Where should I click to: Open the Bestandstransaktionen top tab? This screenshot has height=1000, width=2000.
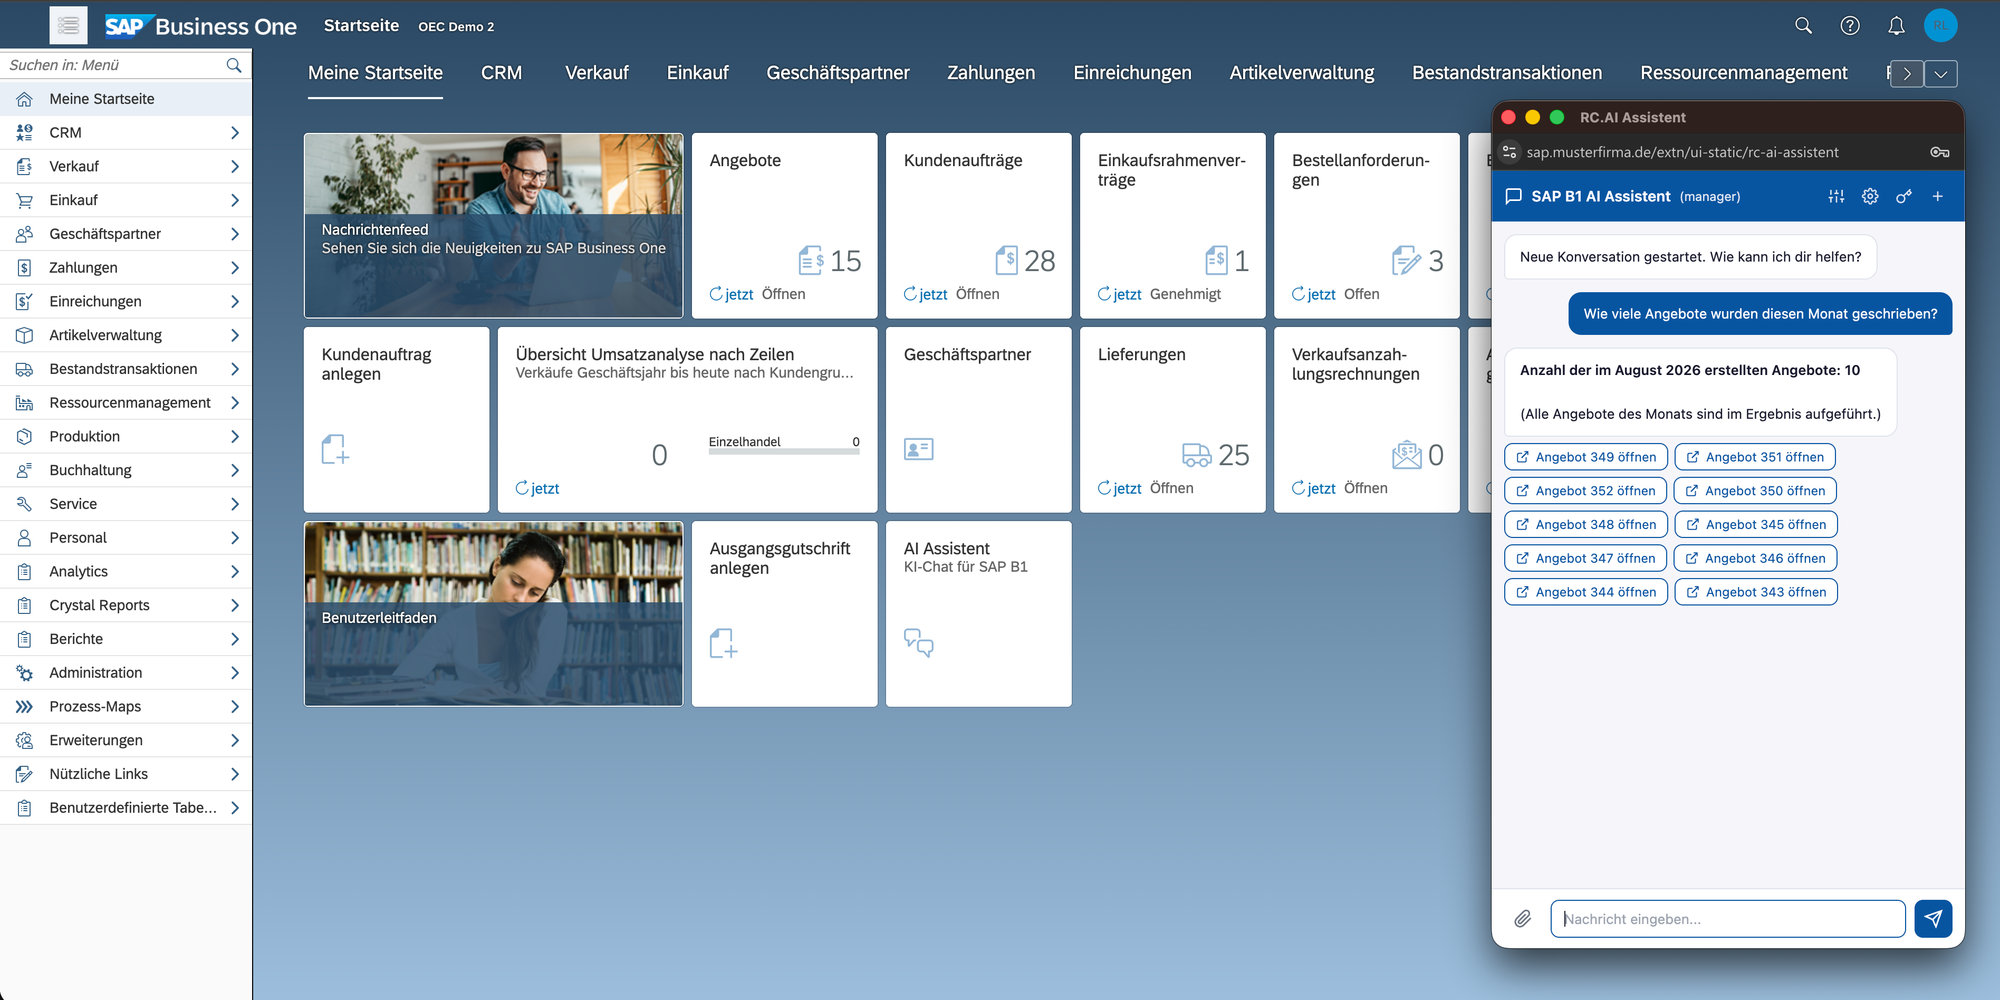tap(1506, 73)
